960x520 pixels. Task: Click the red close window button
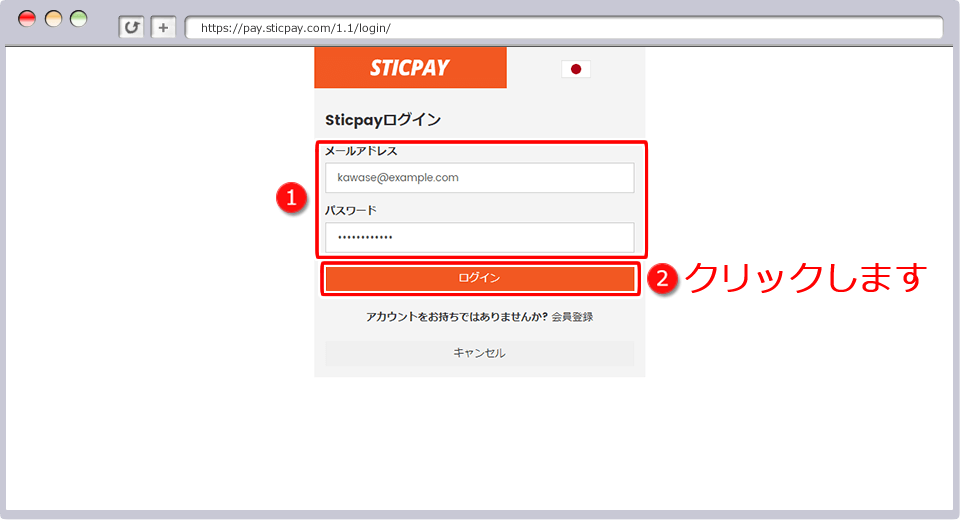click(x=27, y=19)
